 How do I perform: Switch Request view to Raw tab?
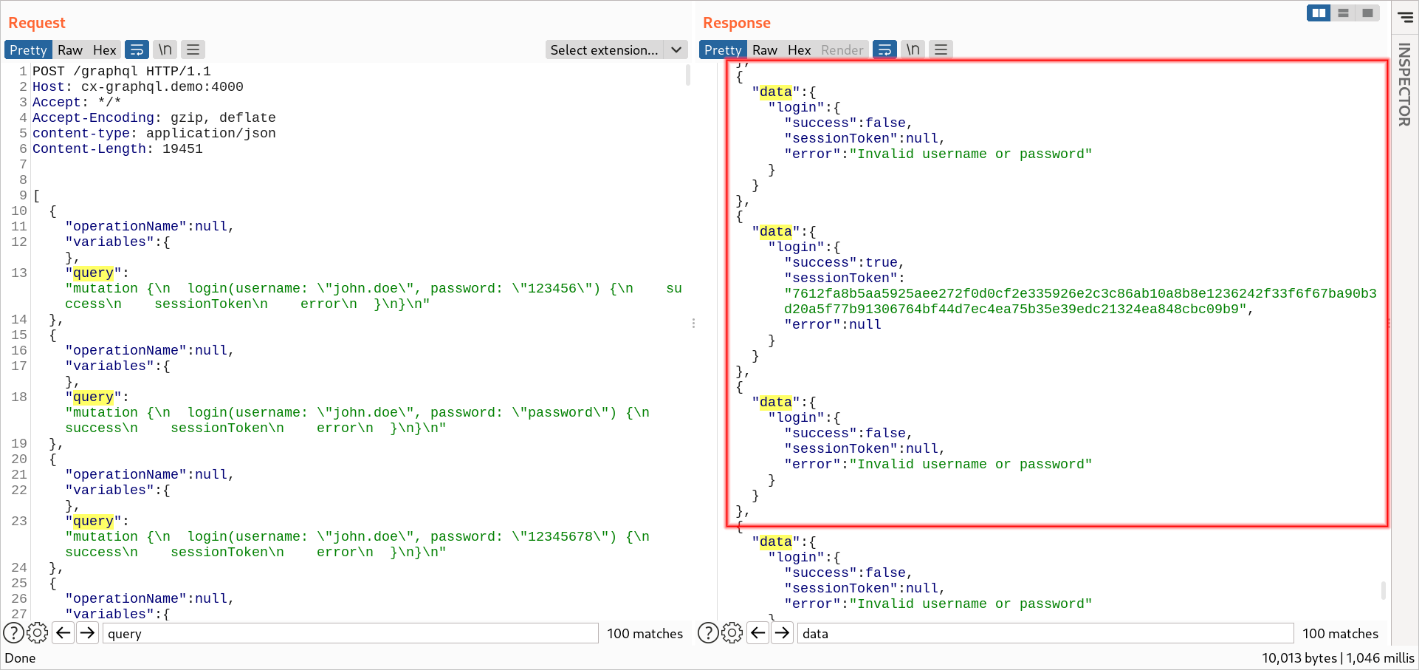click(x=70, y=50)
